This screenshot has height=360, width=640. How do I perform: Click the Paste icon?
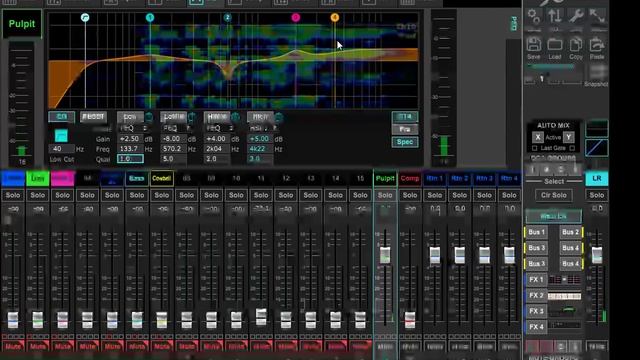tap(597, 44)
